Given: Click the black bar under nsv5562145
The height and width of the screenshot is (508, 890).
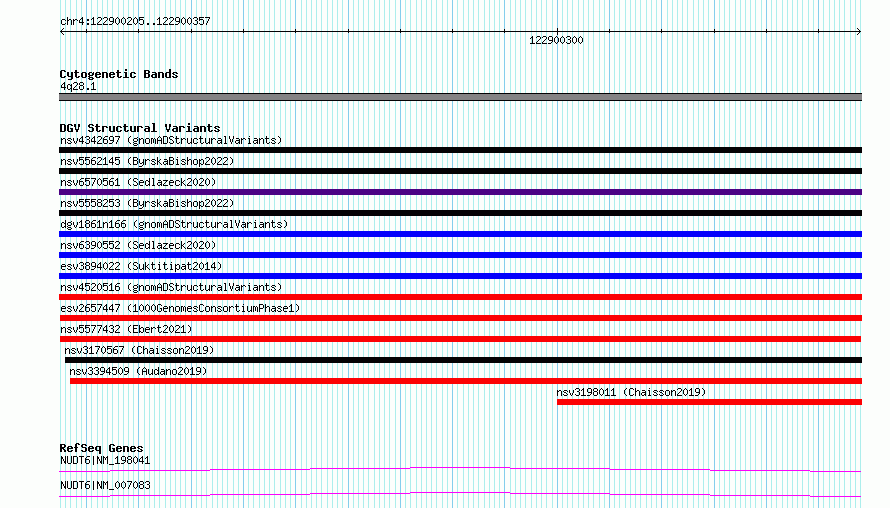Looking at the screenshot, I should tap(460, 171).
